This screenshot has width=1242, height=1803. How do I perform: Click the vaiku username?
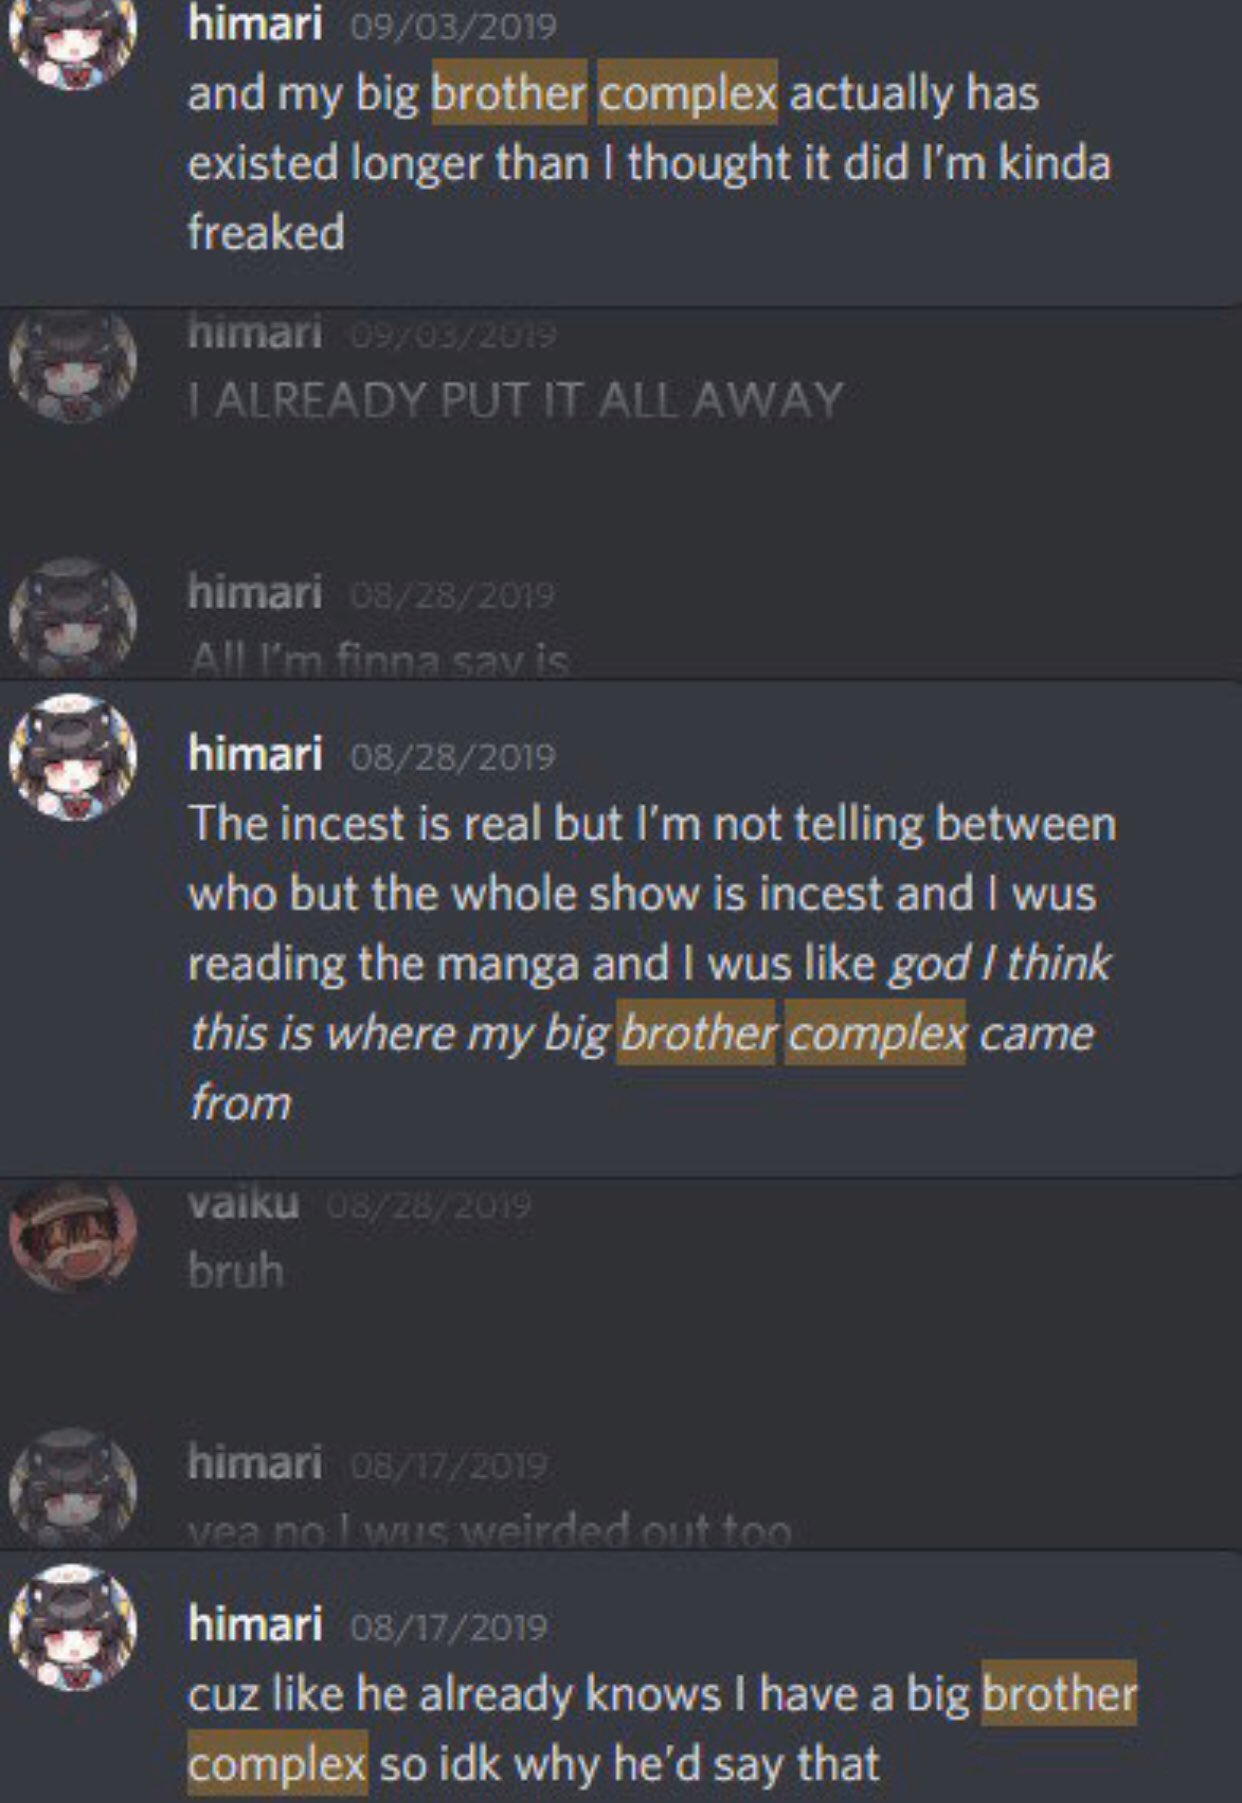click(243, 1204)
